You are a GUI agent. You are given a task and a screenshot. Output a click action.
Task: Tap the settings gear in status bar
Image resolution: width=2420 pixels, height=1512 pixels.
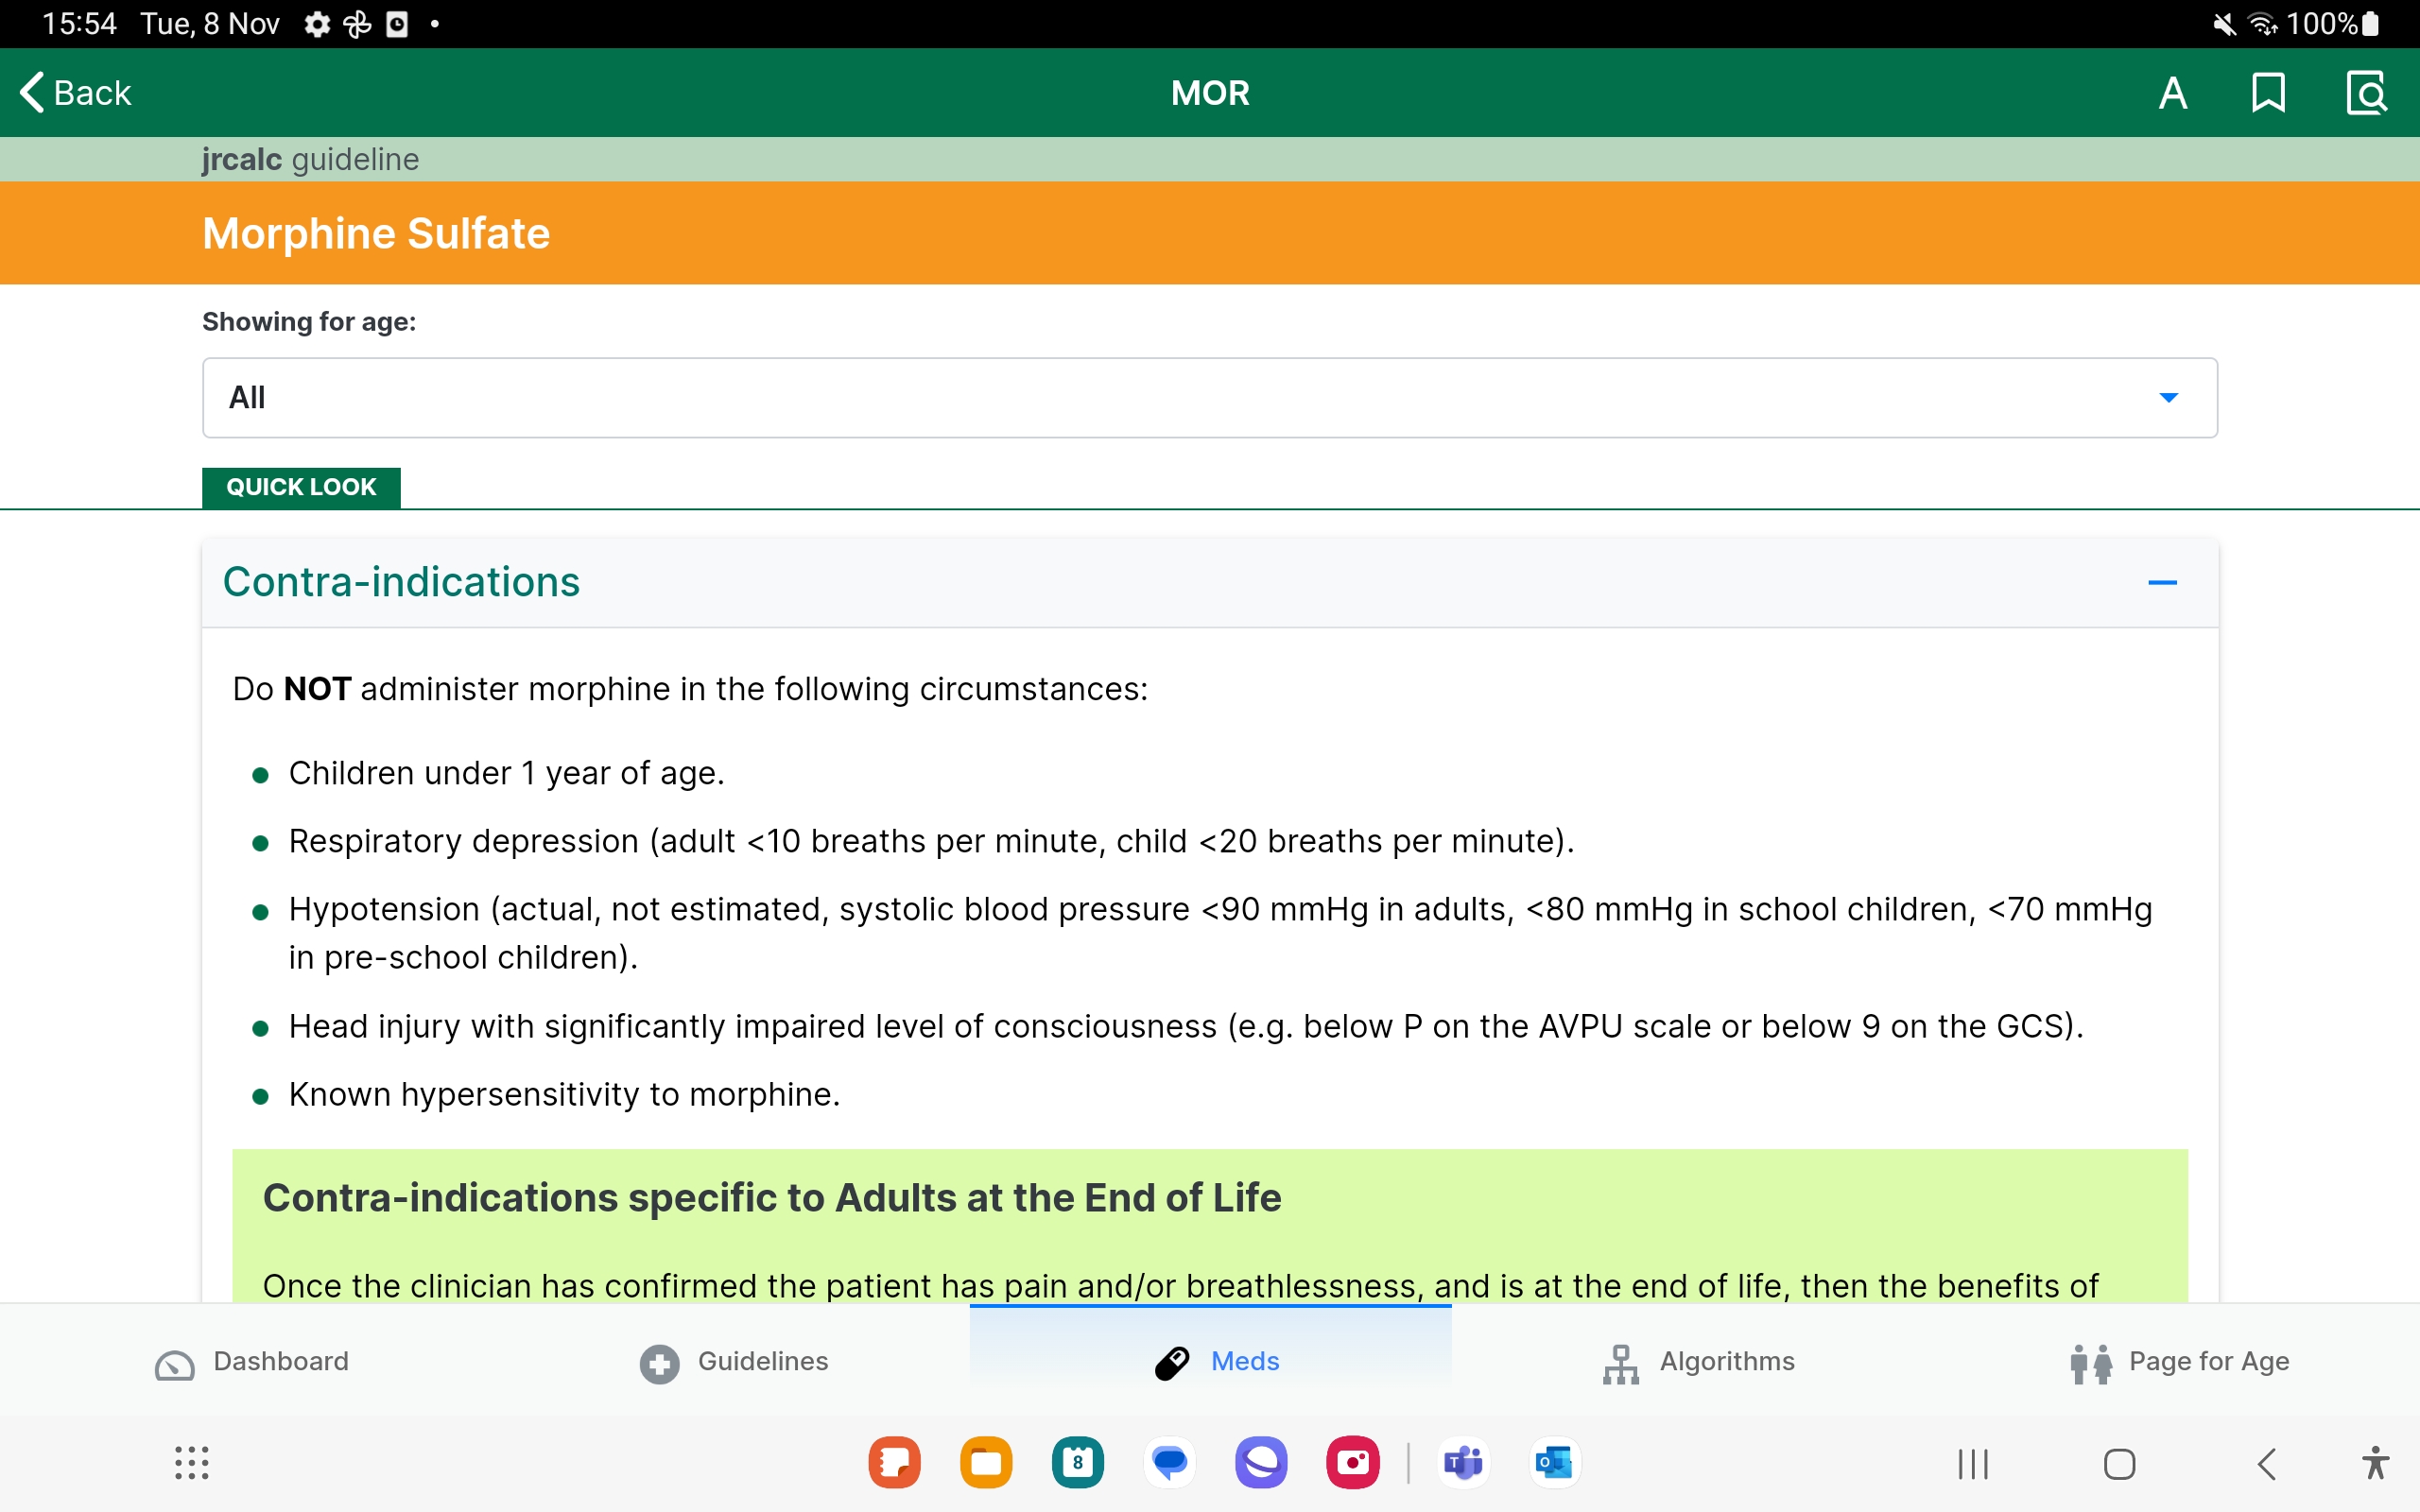click(317, 24)
